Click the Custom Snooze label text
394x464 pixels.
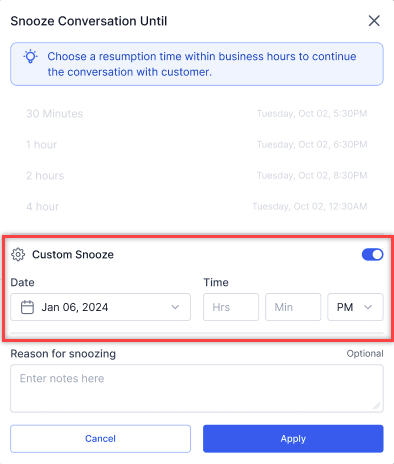point(73,255)
